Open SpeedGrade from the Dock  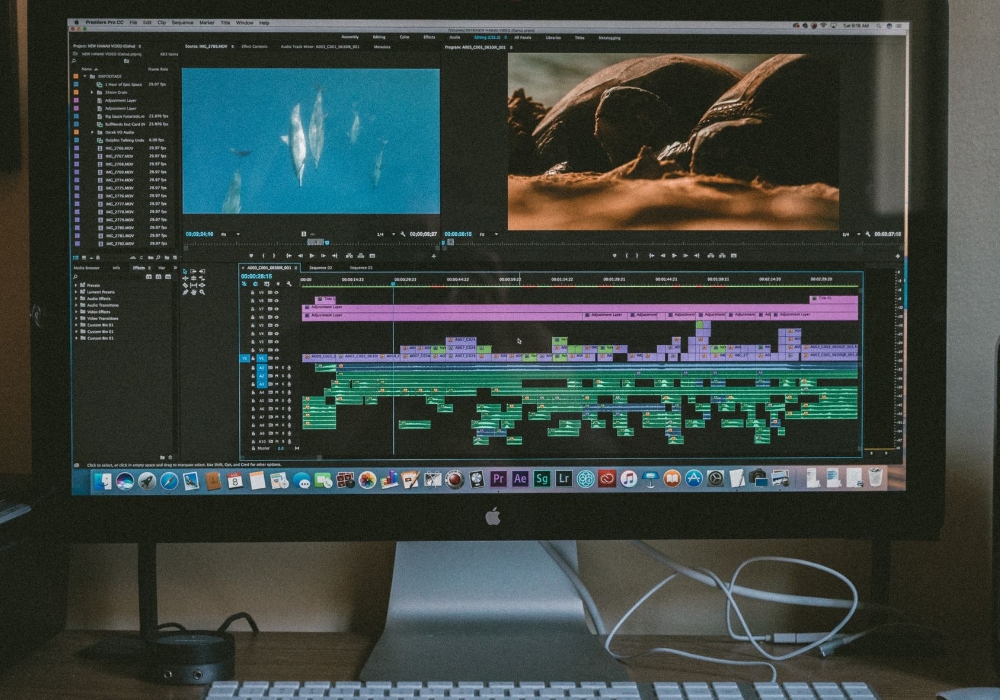541,478
